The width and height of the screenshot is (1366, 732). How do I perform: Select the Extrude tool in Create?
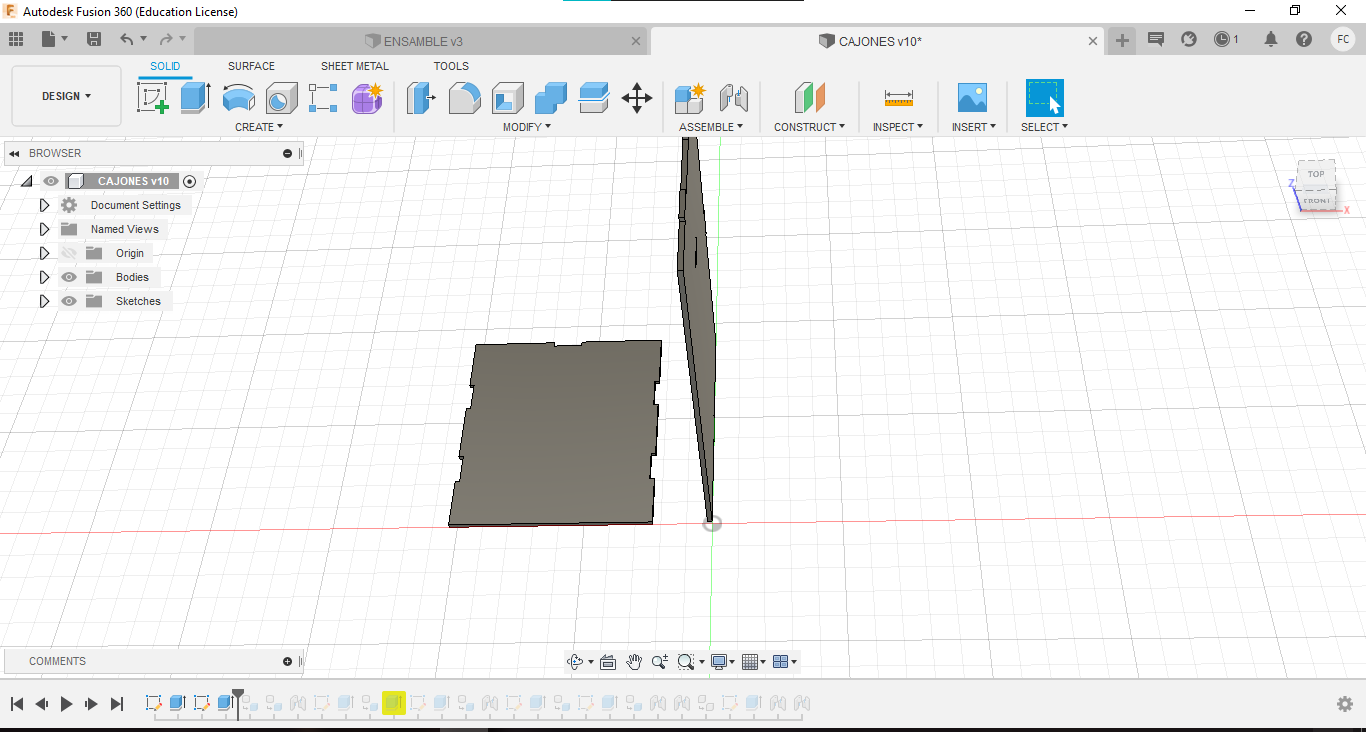pyautogui.click(x=195, y=98)
